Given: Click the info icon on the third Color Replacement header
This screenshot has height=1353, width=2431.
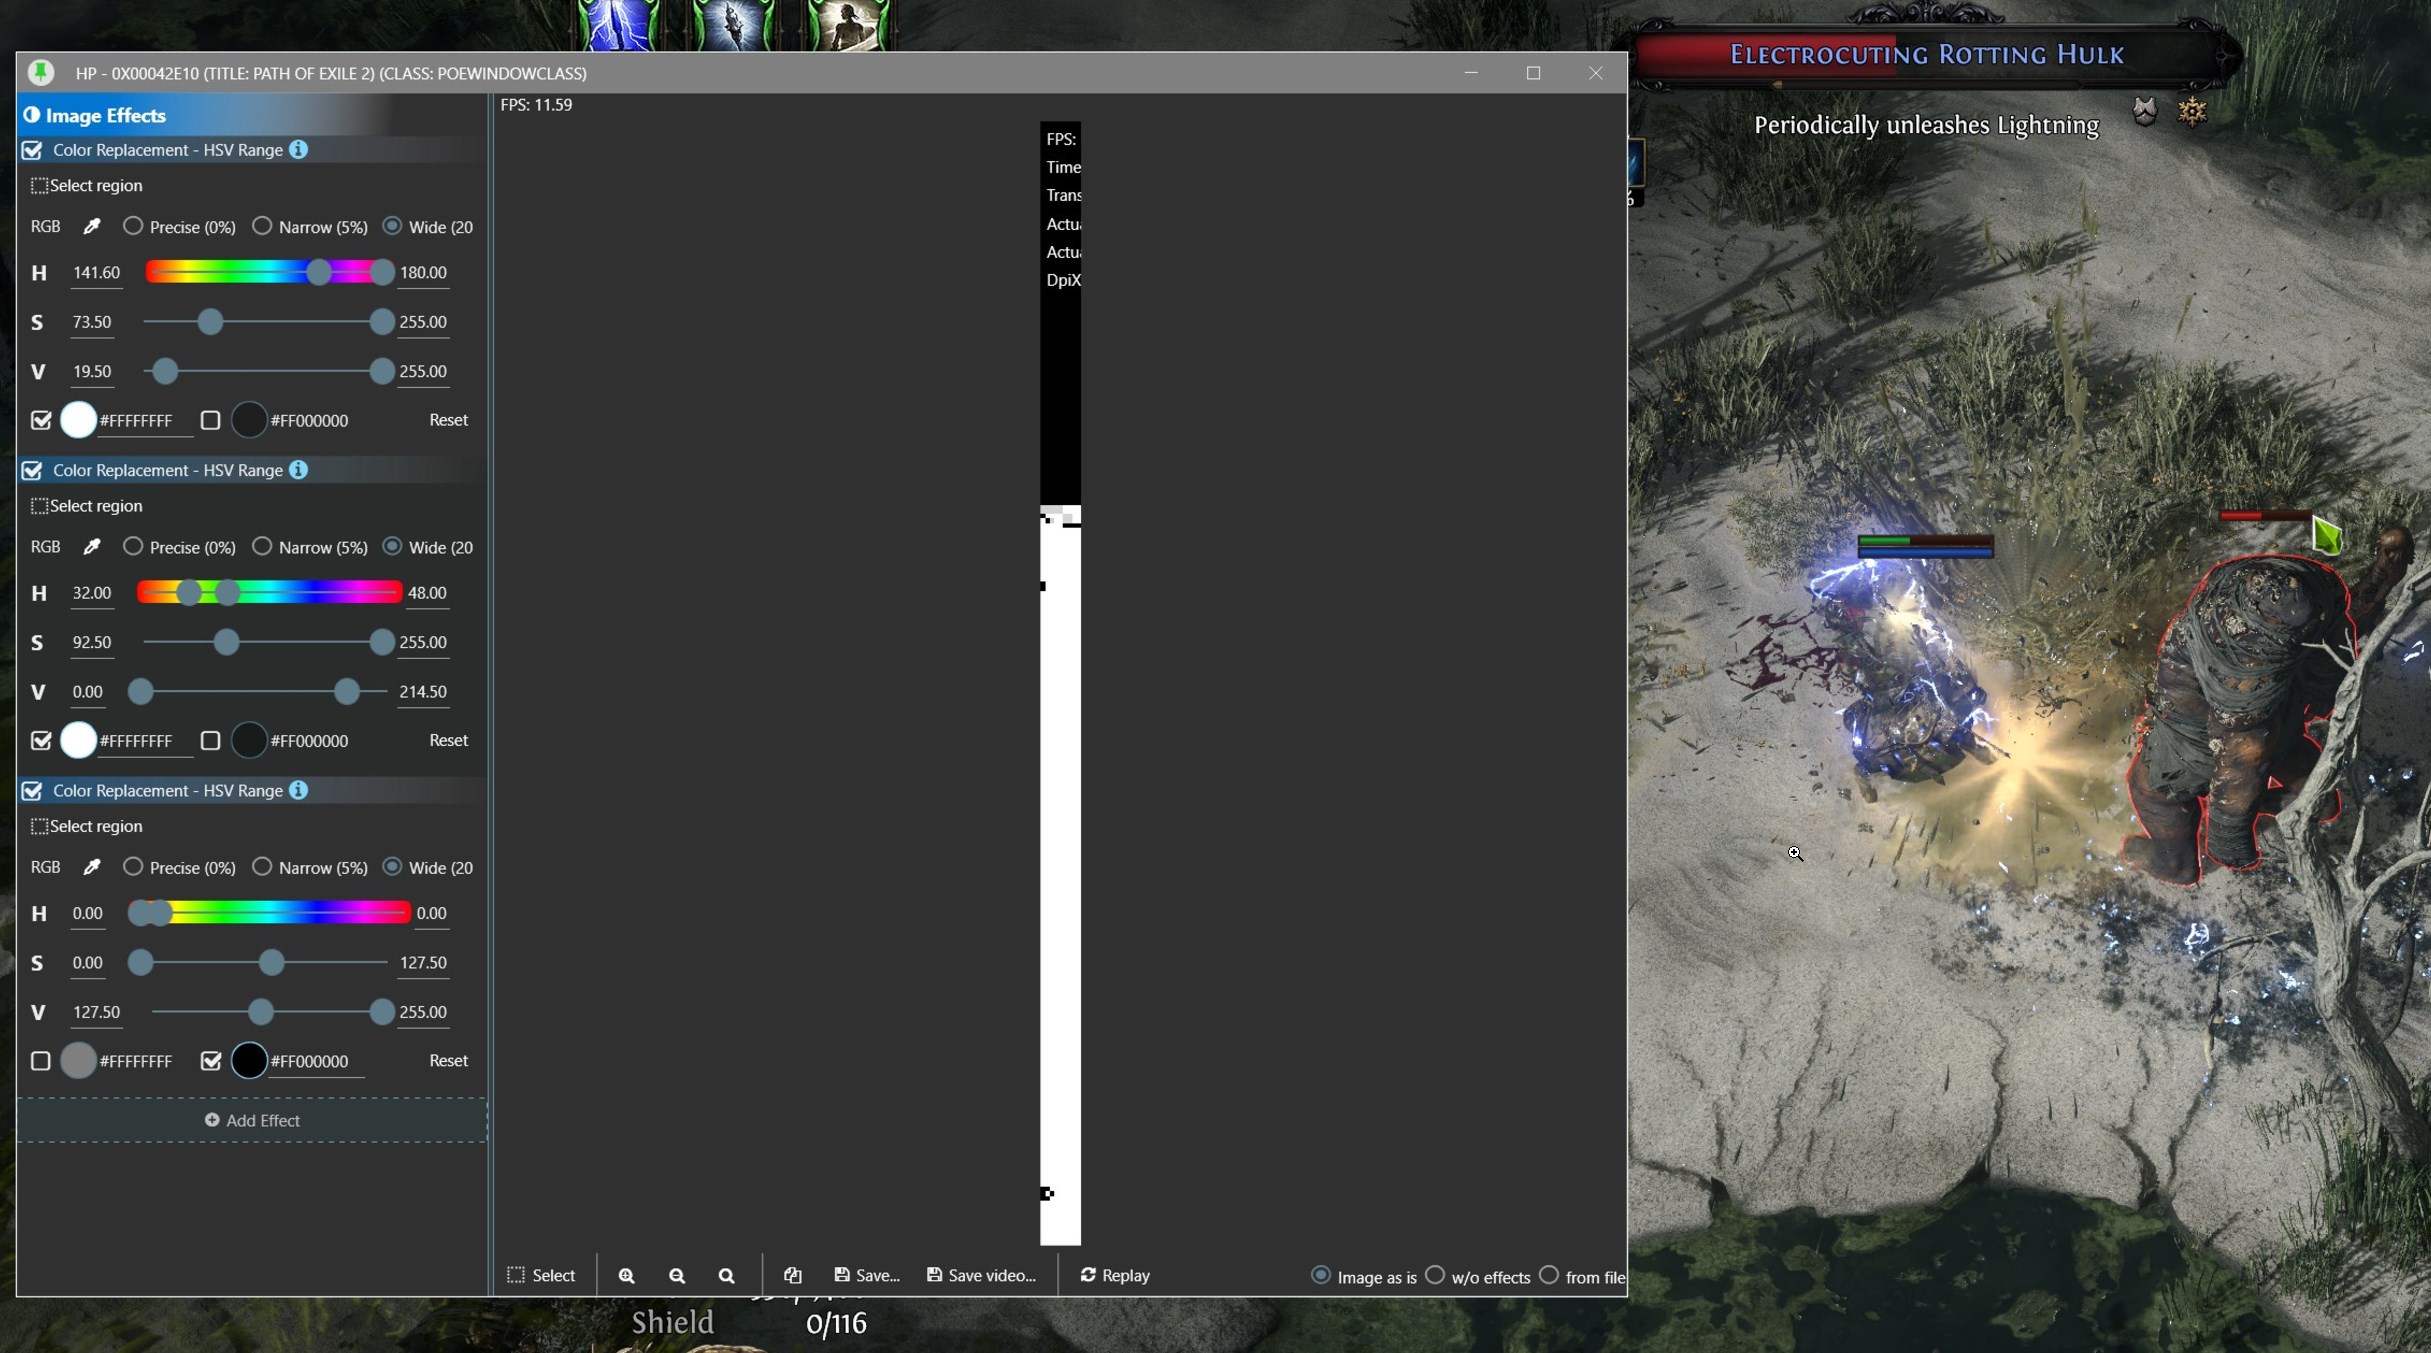Looking at the screenshot, I should (298, 790).
